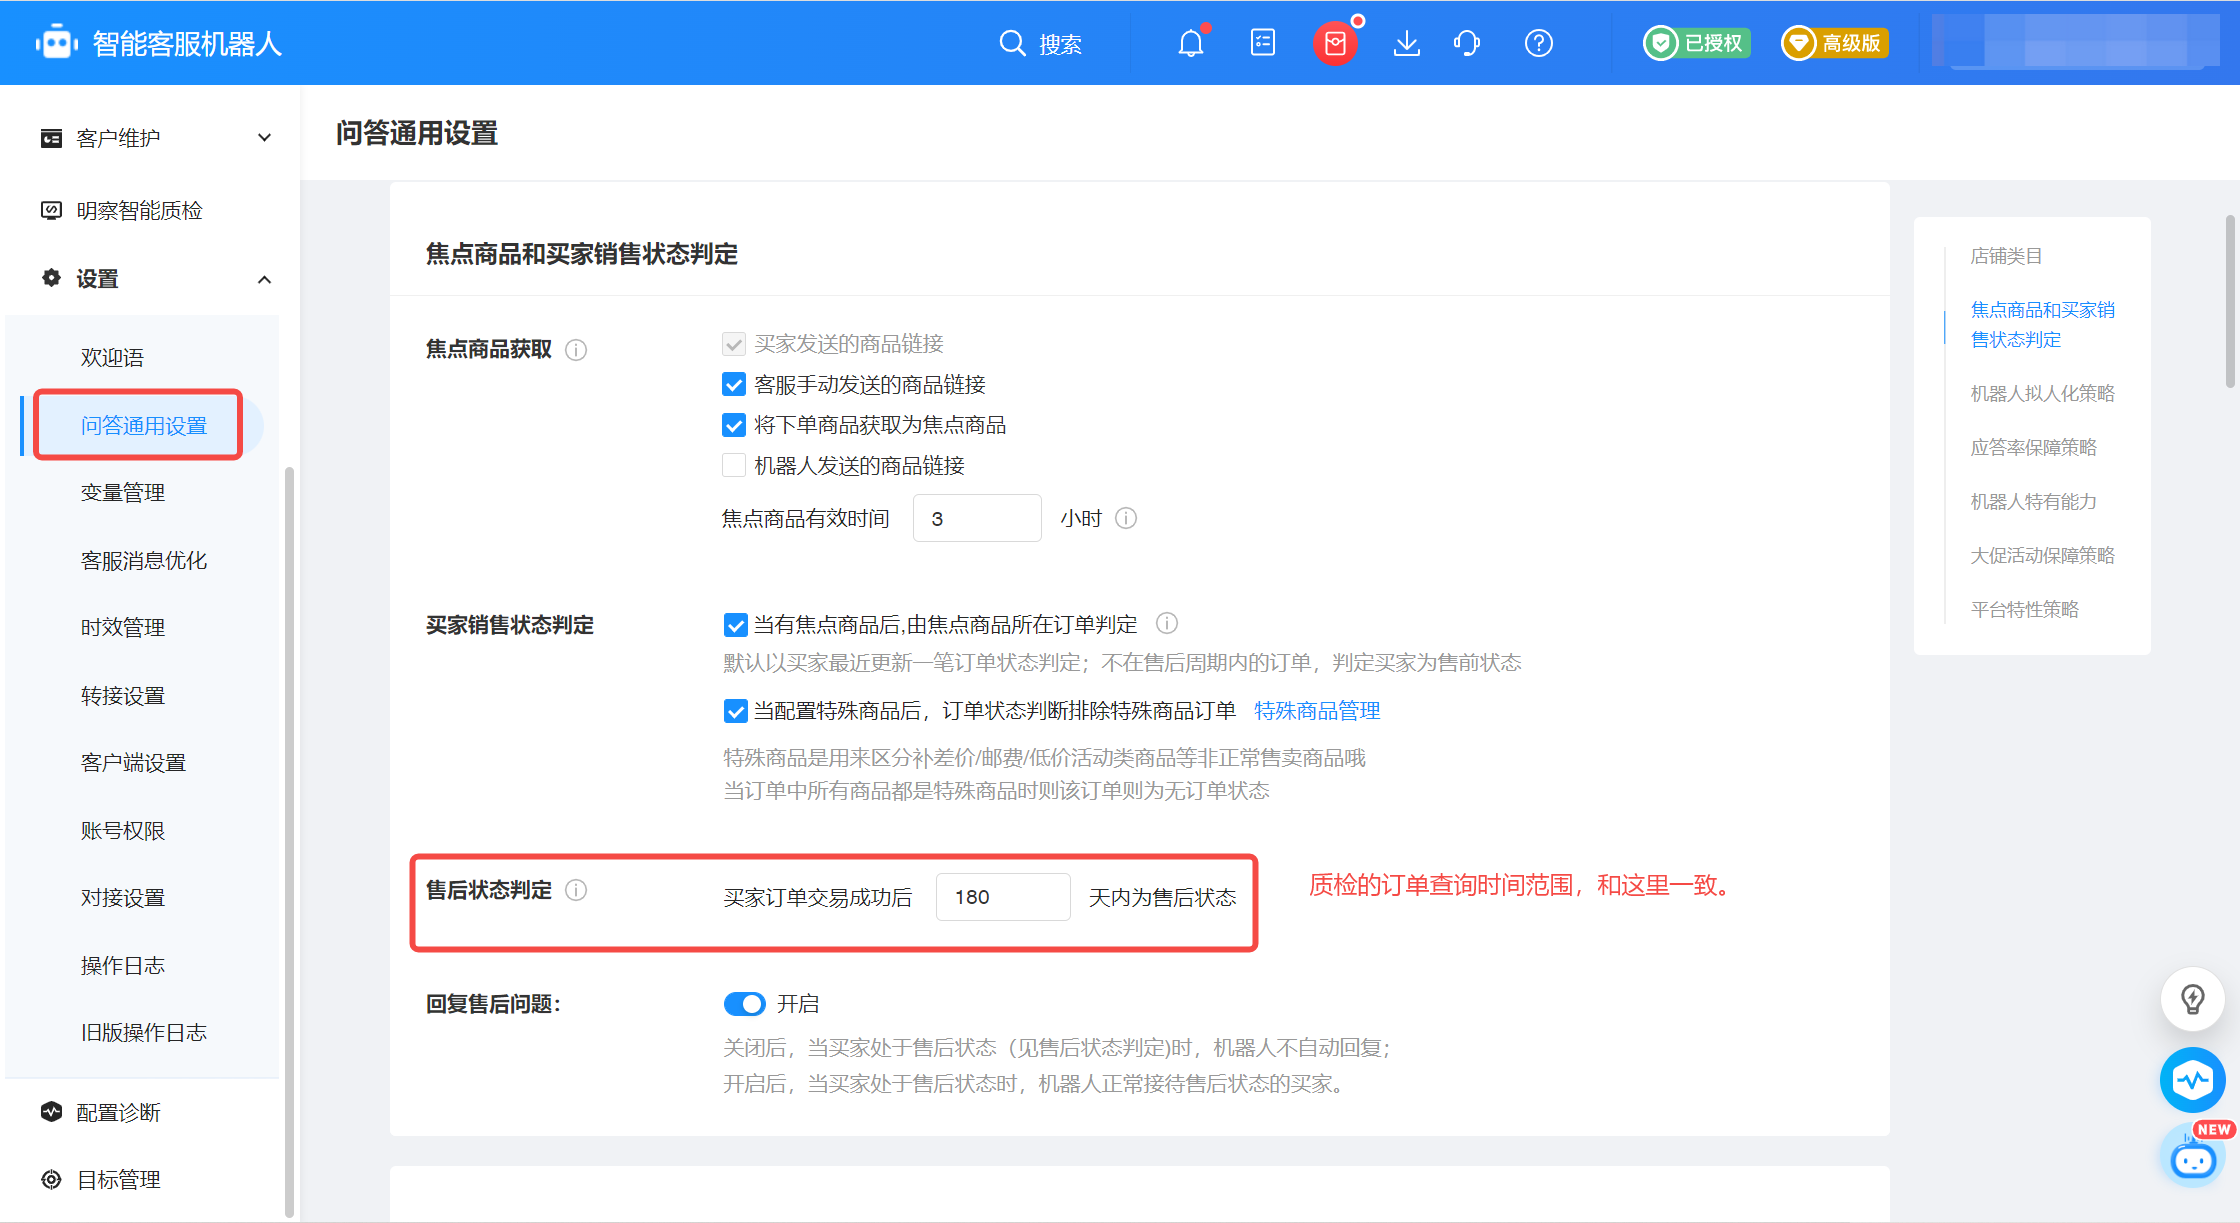Open the download icon in header
The image size is (2240, 1223).
pos(1407,43)
